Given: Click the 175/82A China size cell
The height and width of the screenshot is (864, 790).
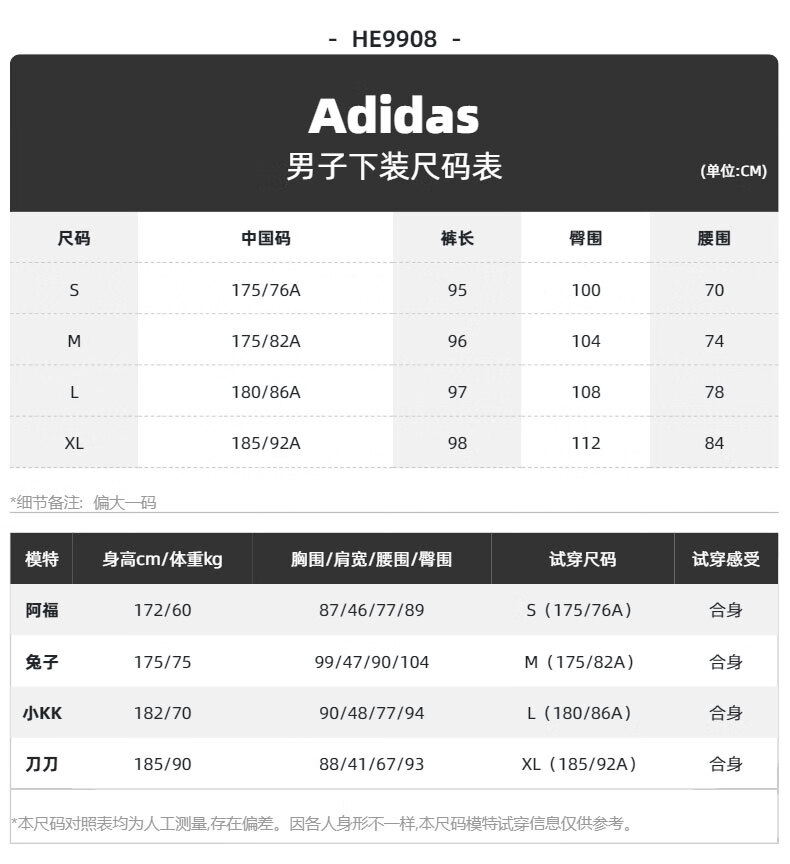Looking at the screenshot, I should (x=266, y=341).
